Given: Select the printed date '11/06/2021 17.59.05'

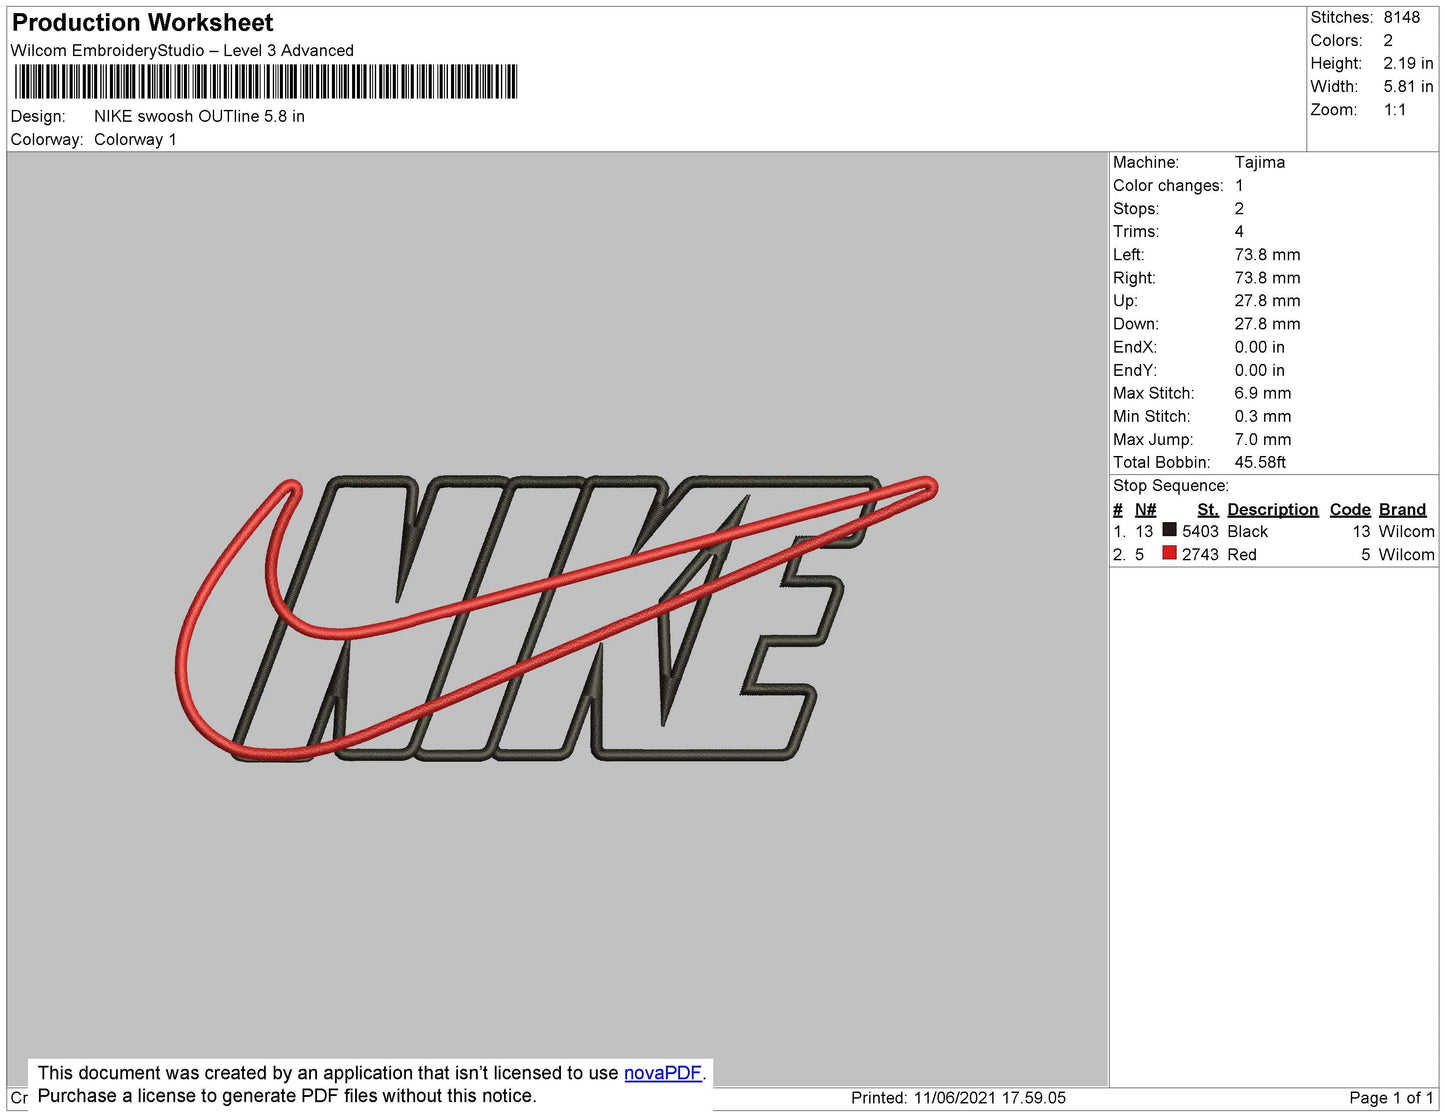Looking at the screenshot, I should click(x=989, y=1097).
